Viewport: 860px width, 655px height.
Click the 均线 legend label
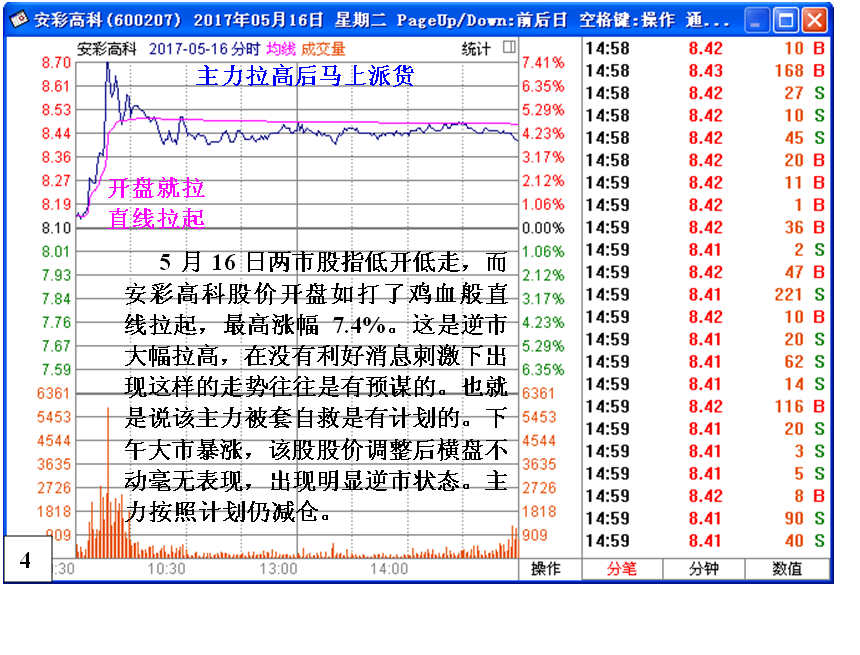[x=281, y=49]
